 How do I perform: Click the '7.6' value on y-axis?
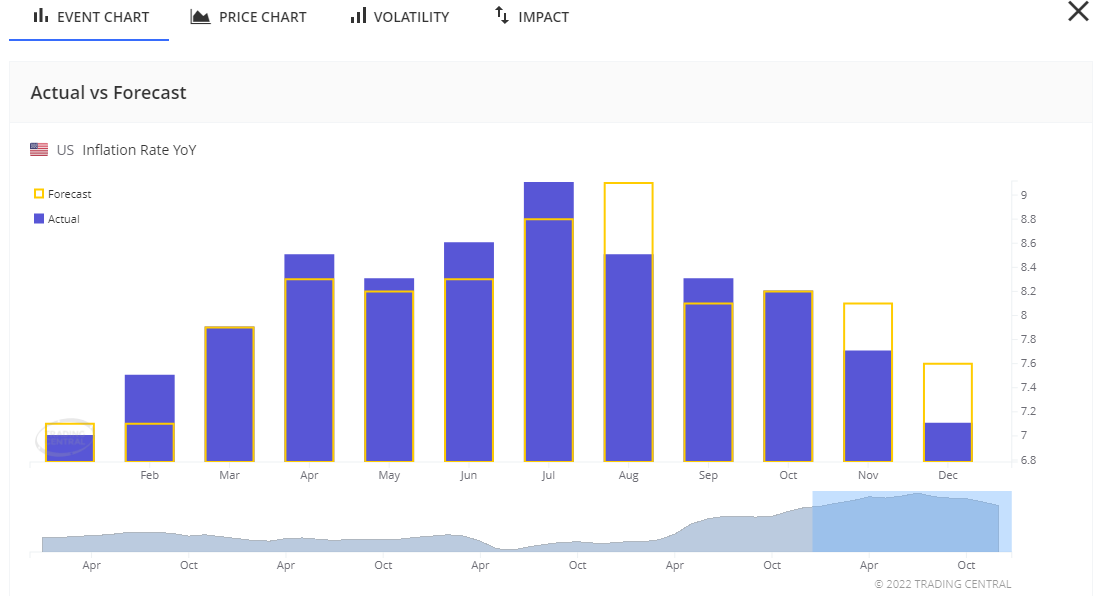point(1028,363)
